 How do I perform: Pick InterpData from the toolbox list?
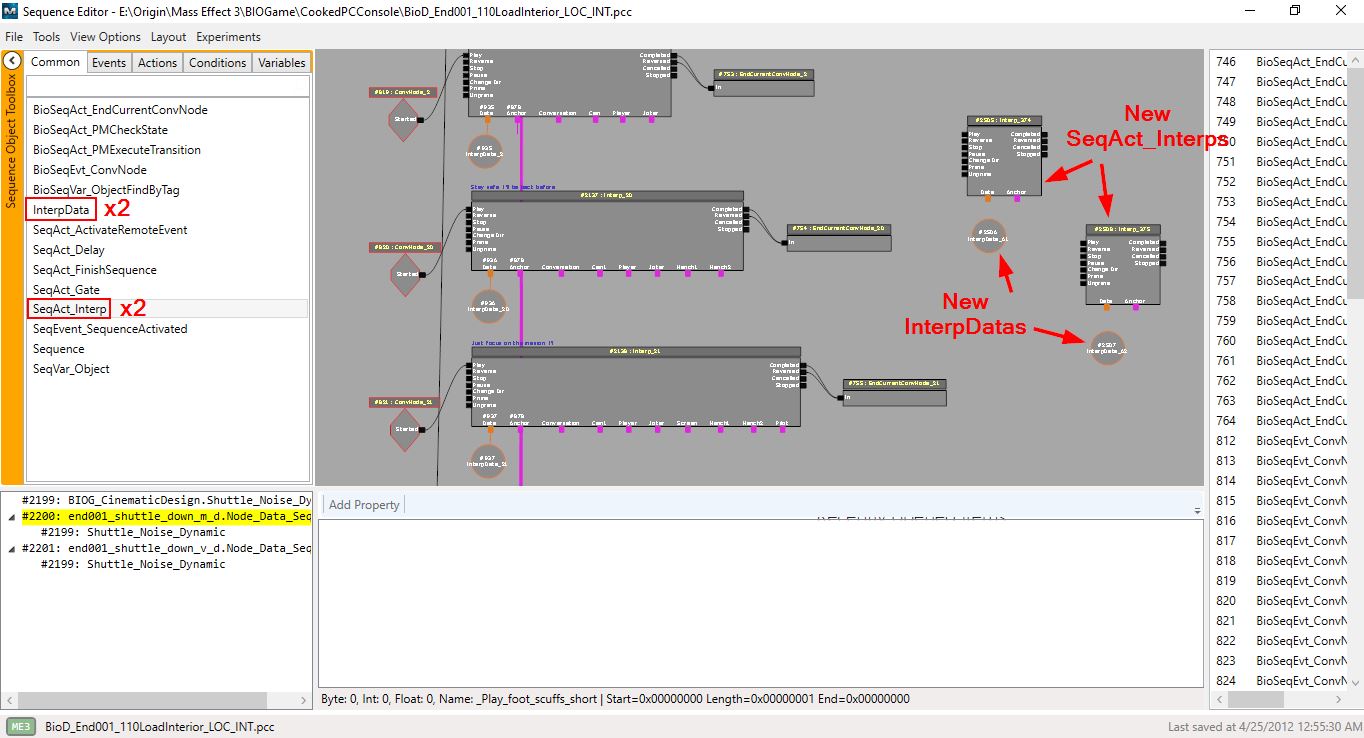pos(61,210)
